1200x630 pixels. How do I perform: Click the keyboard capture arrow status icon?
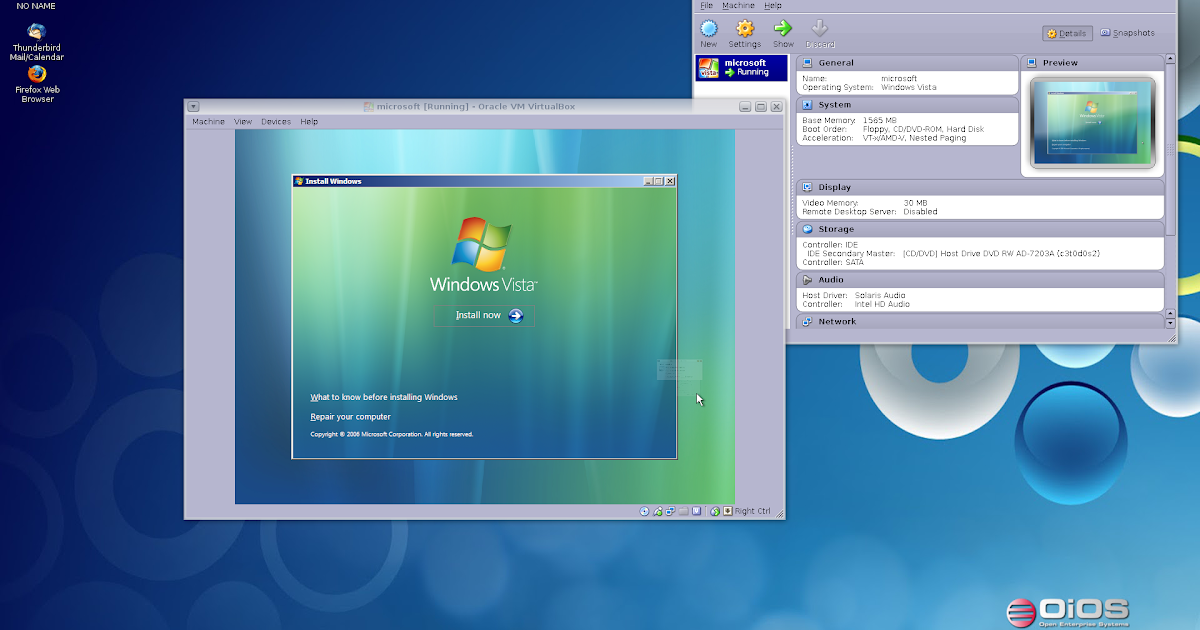(x=727, y=511)
